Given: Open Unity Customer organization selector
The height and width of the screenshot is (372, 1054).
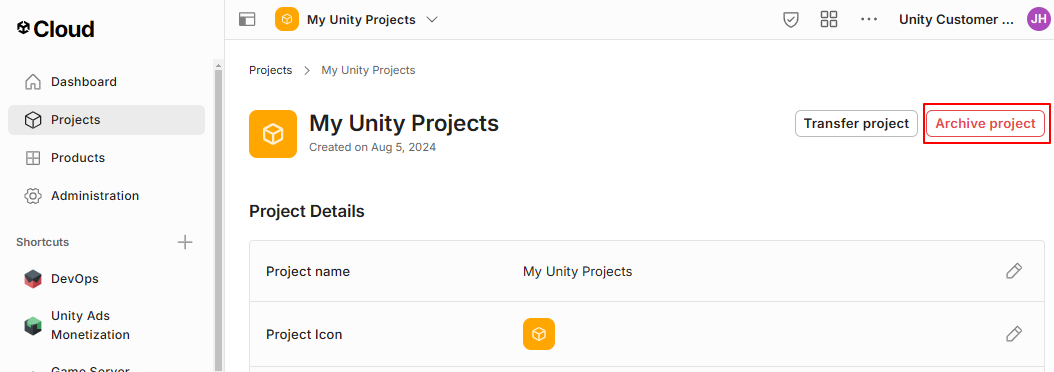Looking at the screenshot, I should tap(956, 20).
